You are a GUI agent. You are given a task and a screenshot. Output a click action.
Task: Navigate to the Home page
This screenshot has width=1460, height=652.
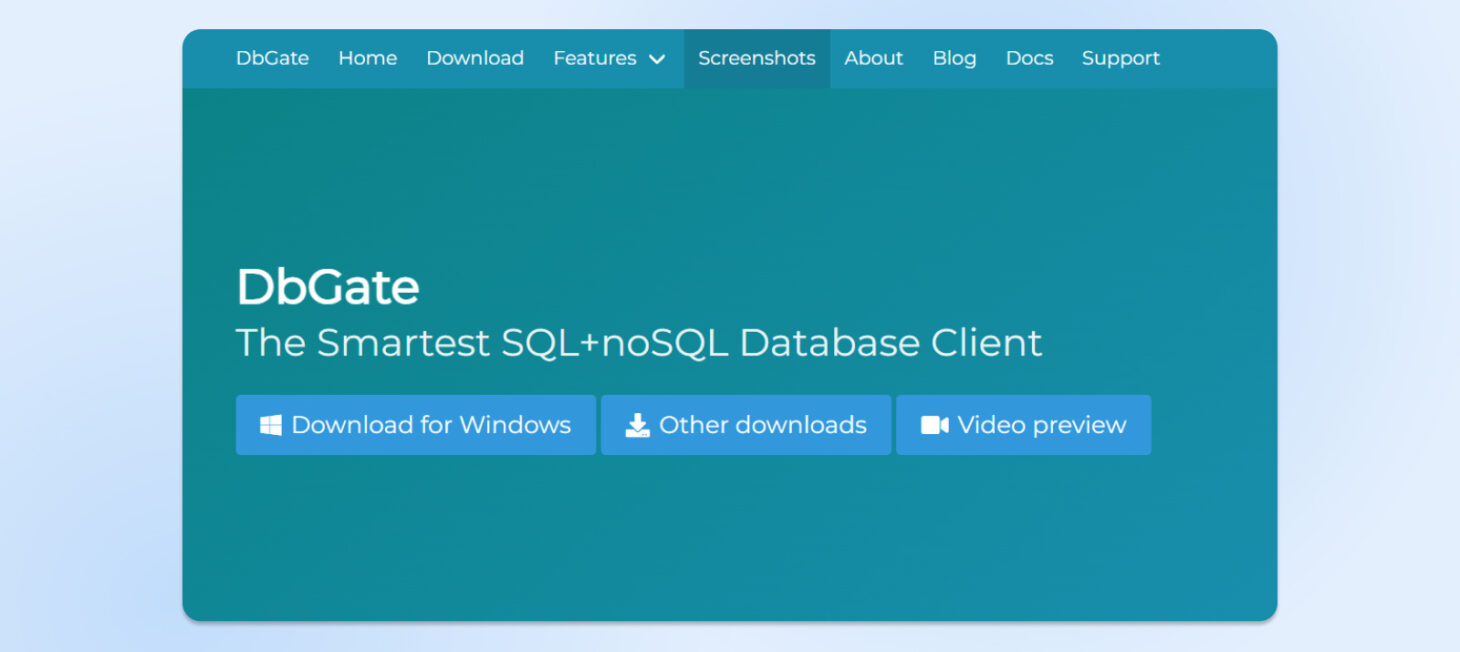(x=367, y=58)
